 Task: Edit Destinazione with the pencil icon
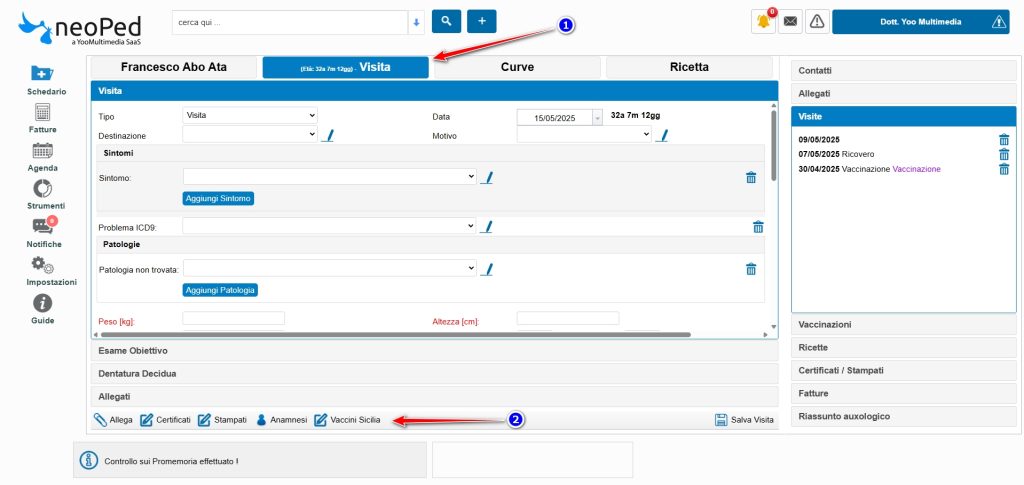pyautogui.click(x=327, y=135)
